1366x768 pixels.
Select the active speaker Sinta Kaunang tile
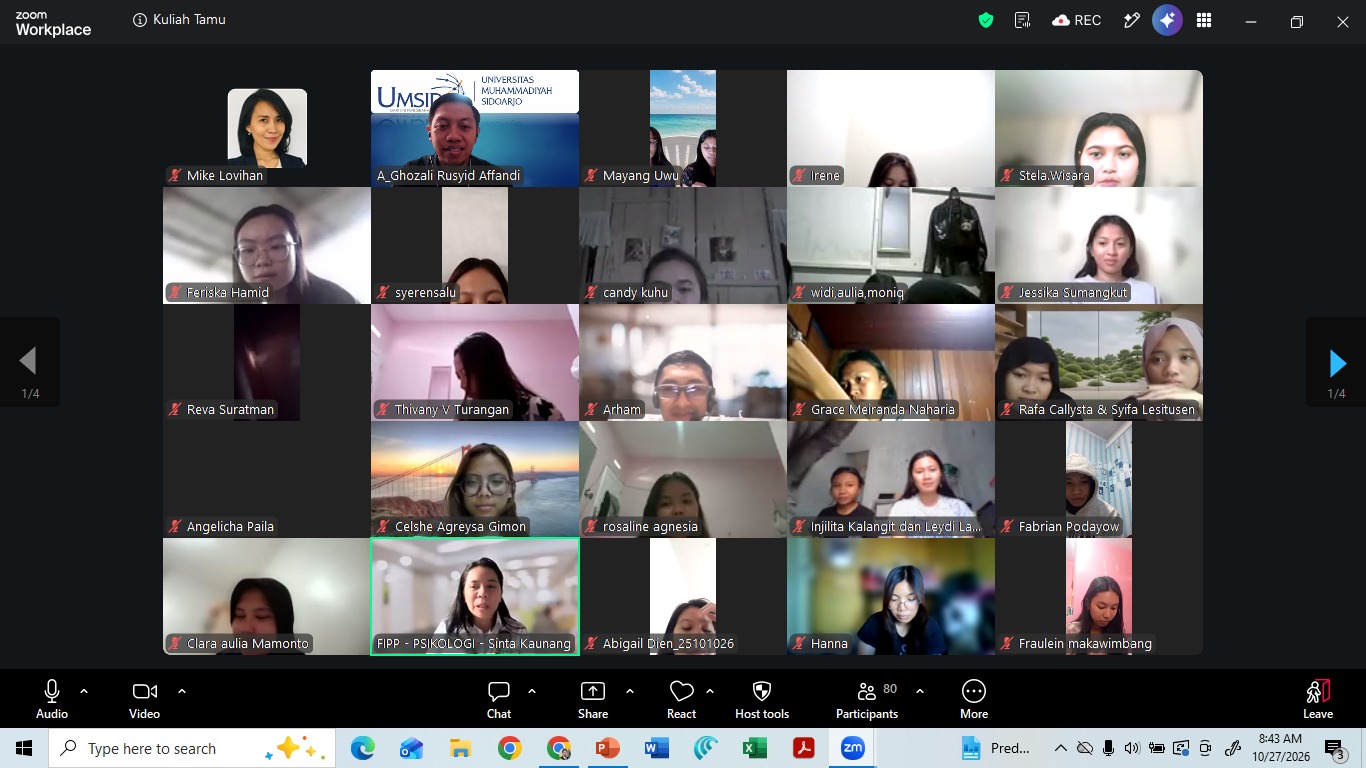(x=475, y=596)
